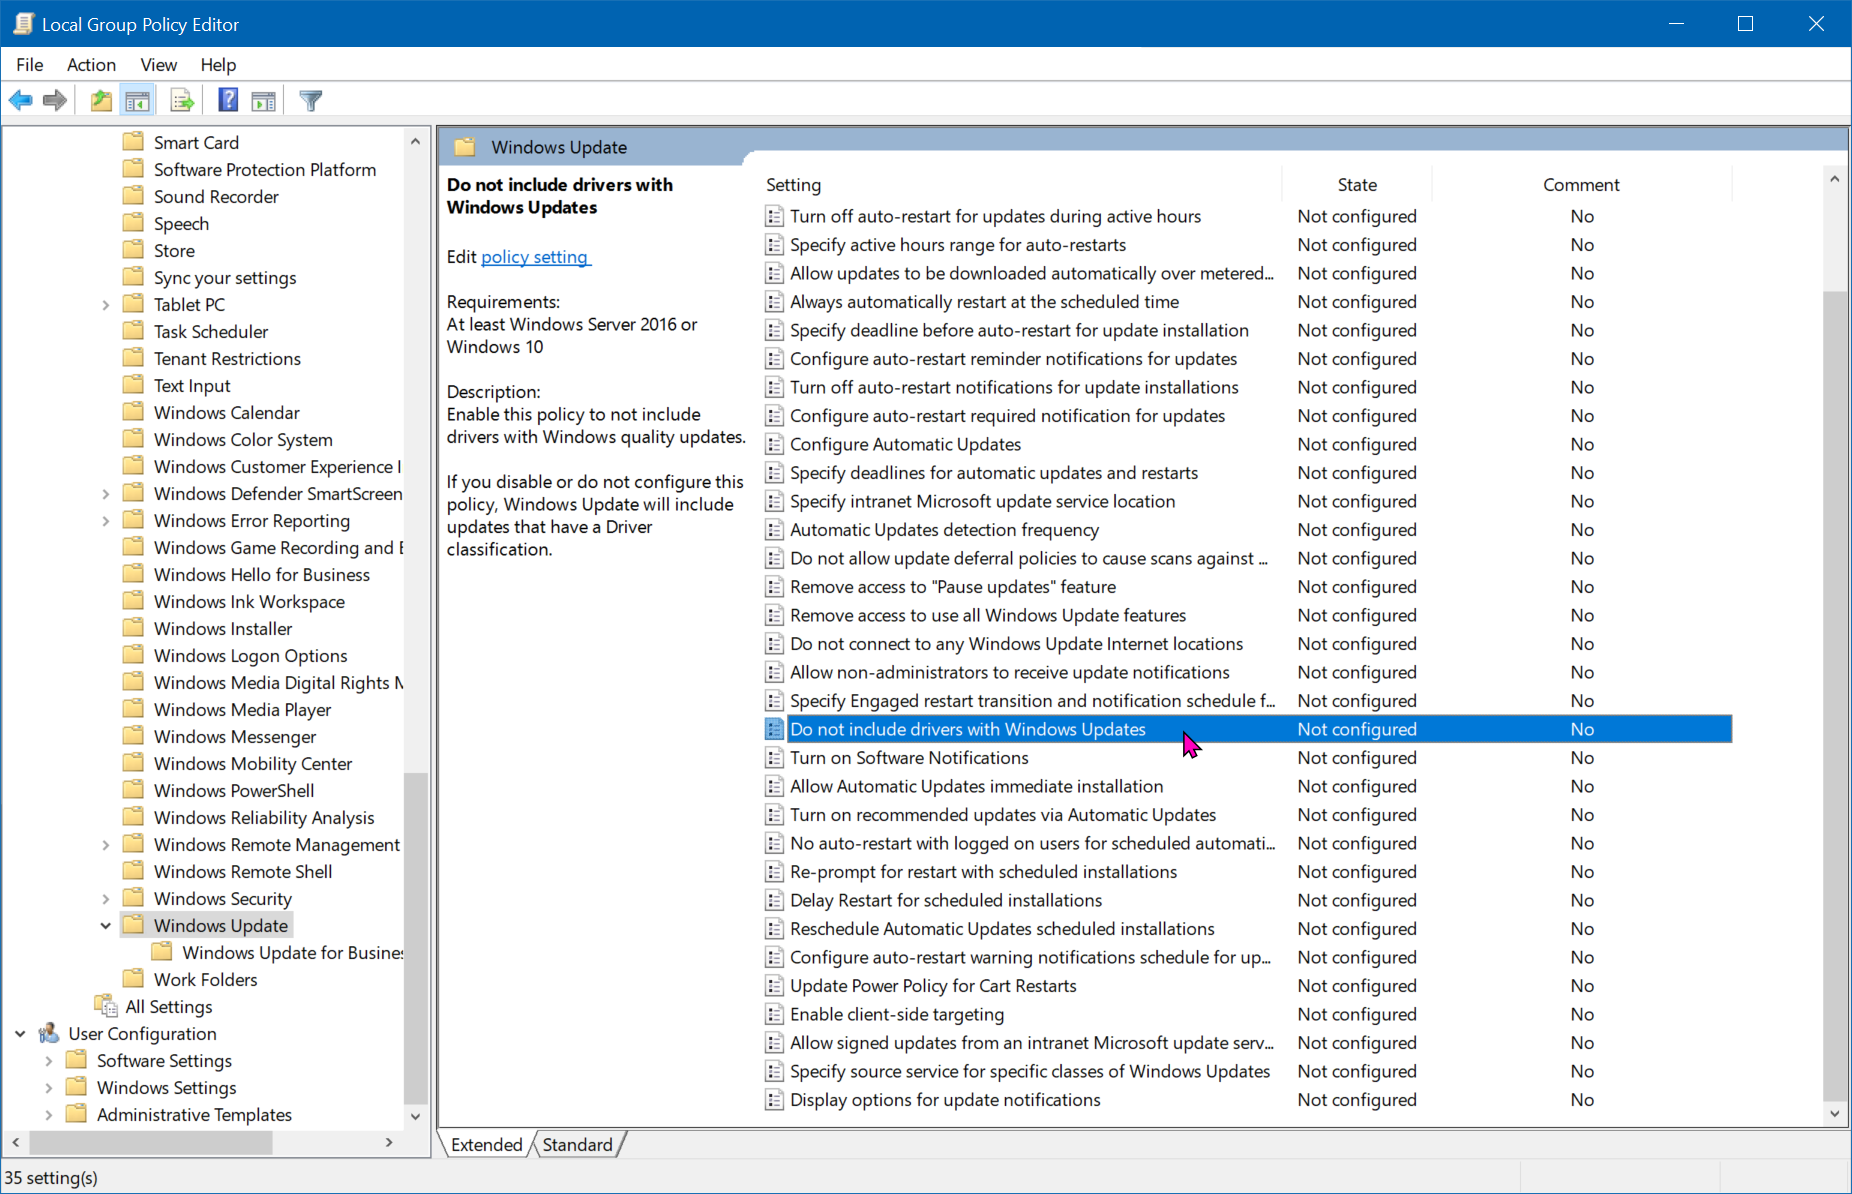Open the Help toolbar icon
The width and height of the screenshot is (1852, 1194).
(228, 100)
